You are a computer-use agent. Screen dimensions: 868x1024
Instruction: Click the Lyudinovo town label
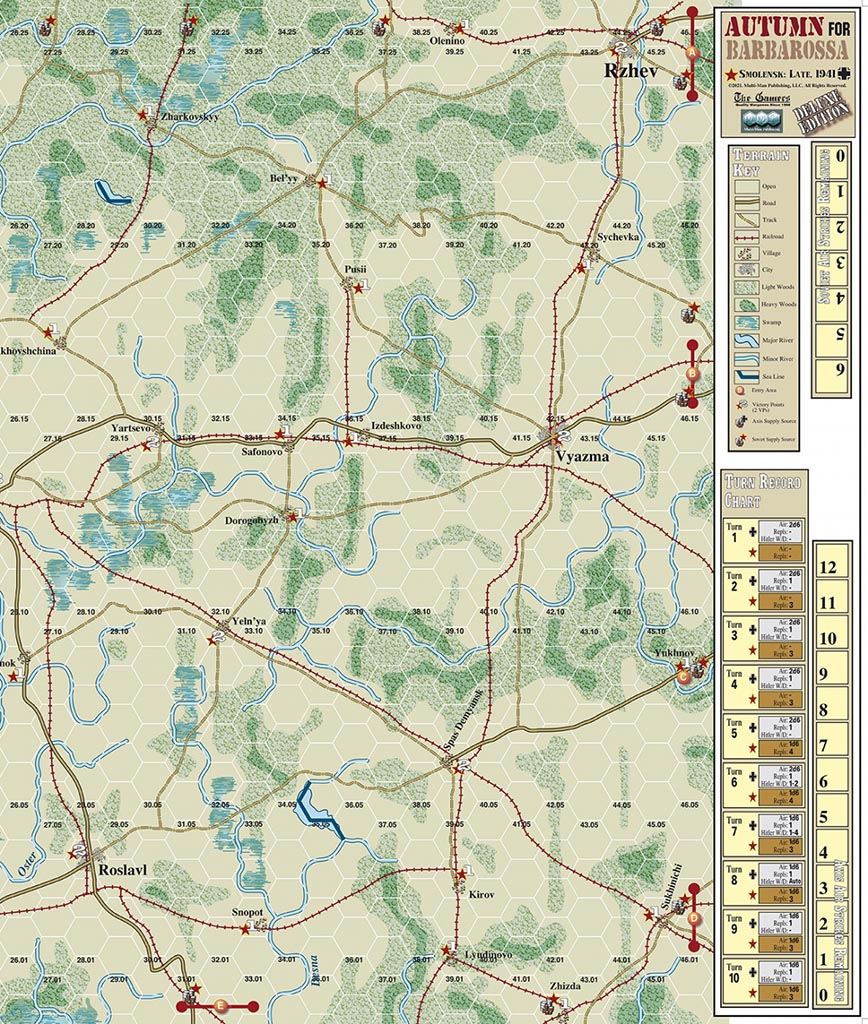coord(488,955)
